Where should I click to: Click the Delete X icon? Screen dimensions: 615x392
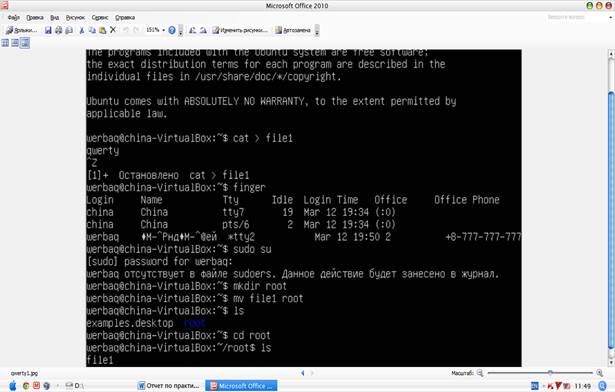(x=113, y=30)
